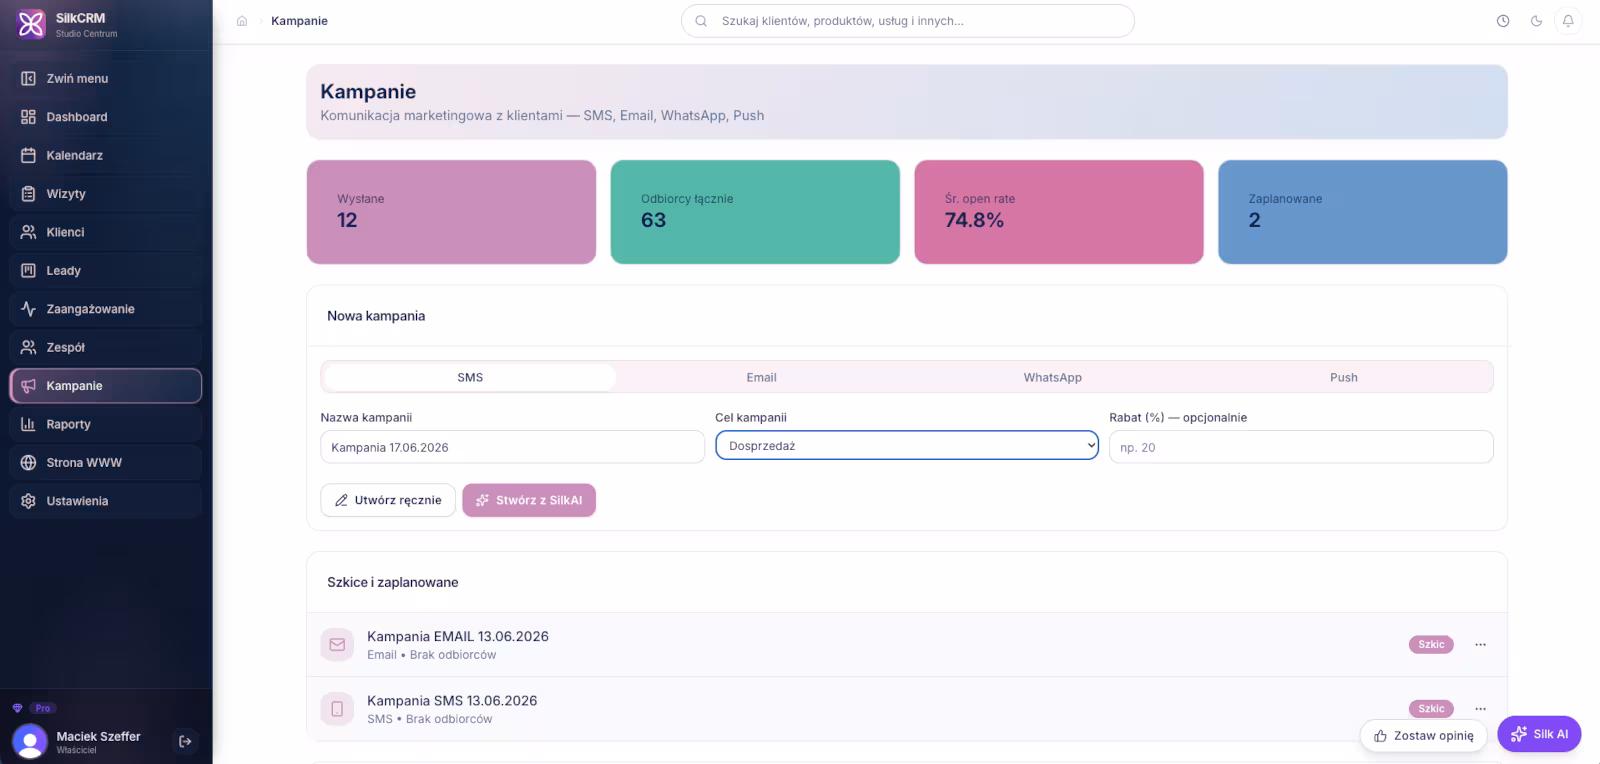Click the Ustawienia gear icon

point(28,501)
